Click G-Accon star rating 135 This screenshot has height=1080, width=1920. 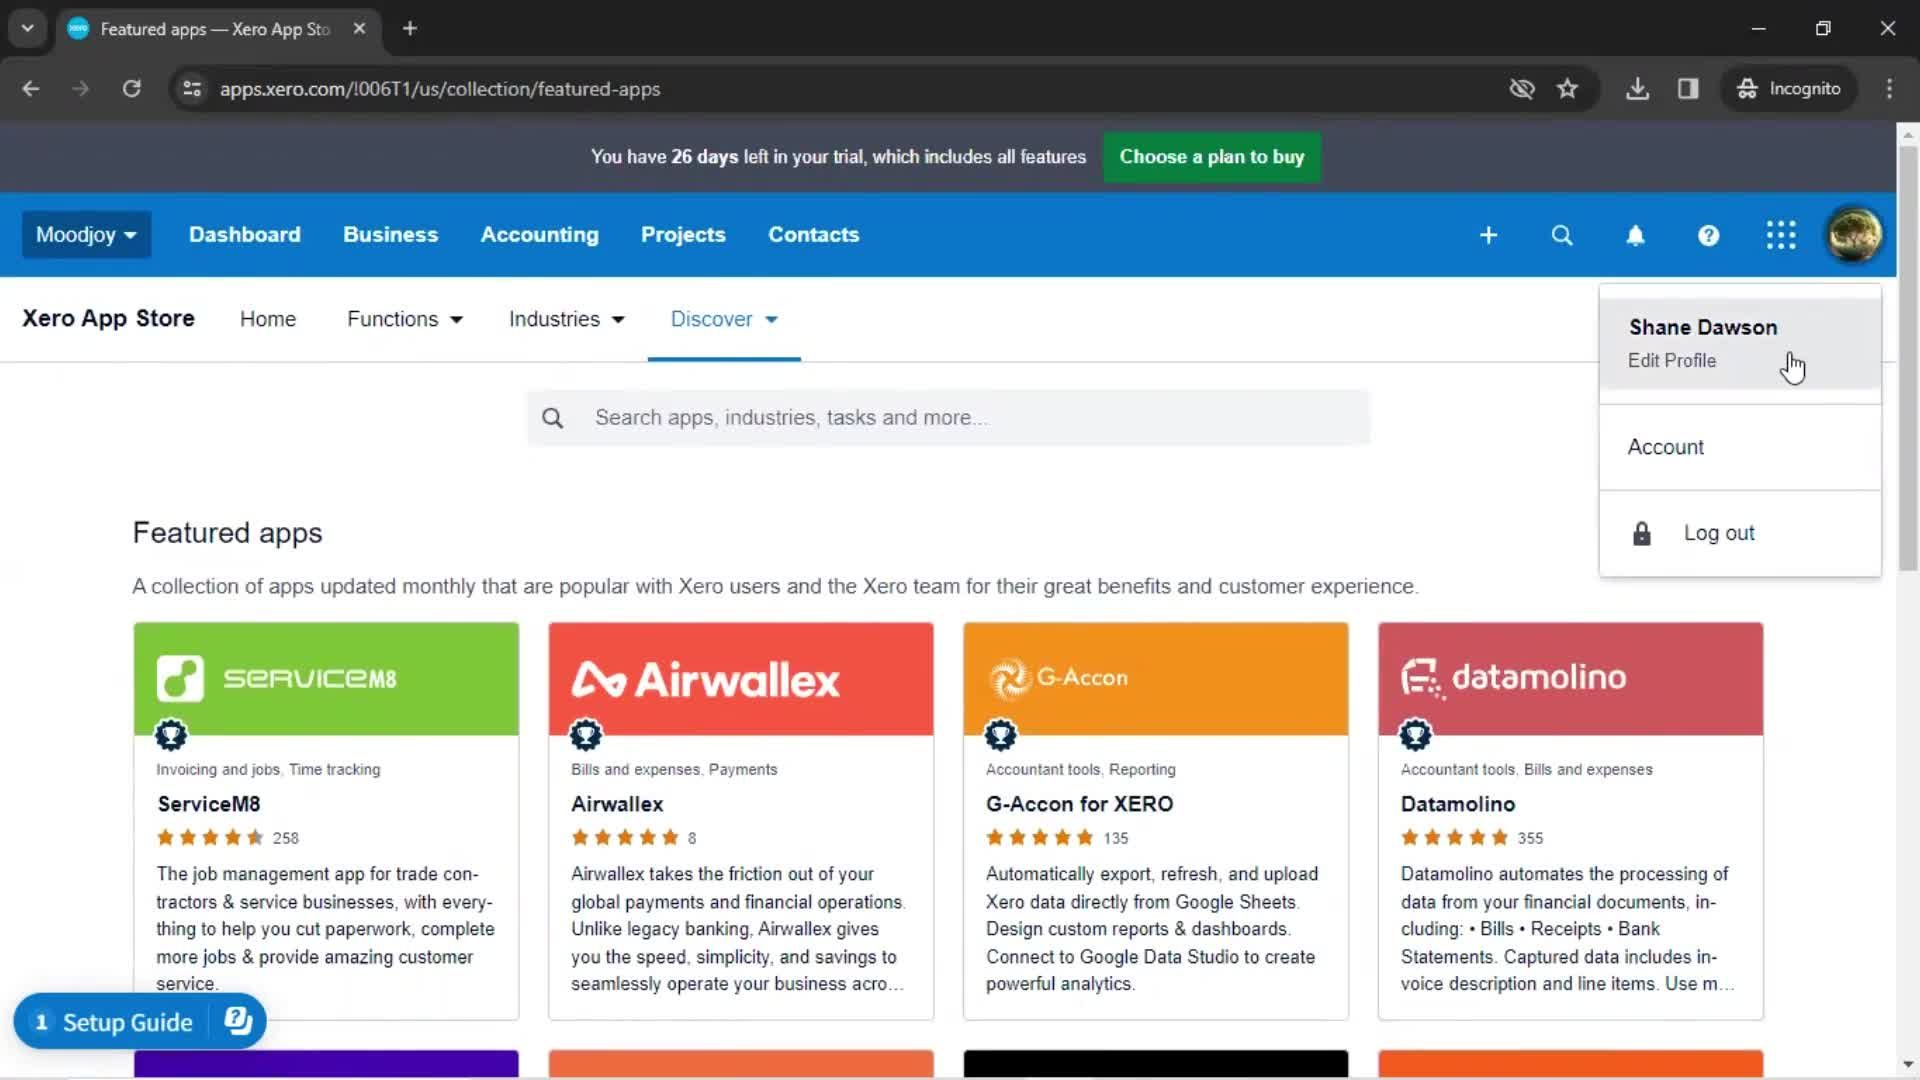click(1057, 838)
